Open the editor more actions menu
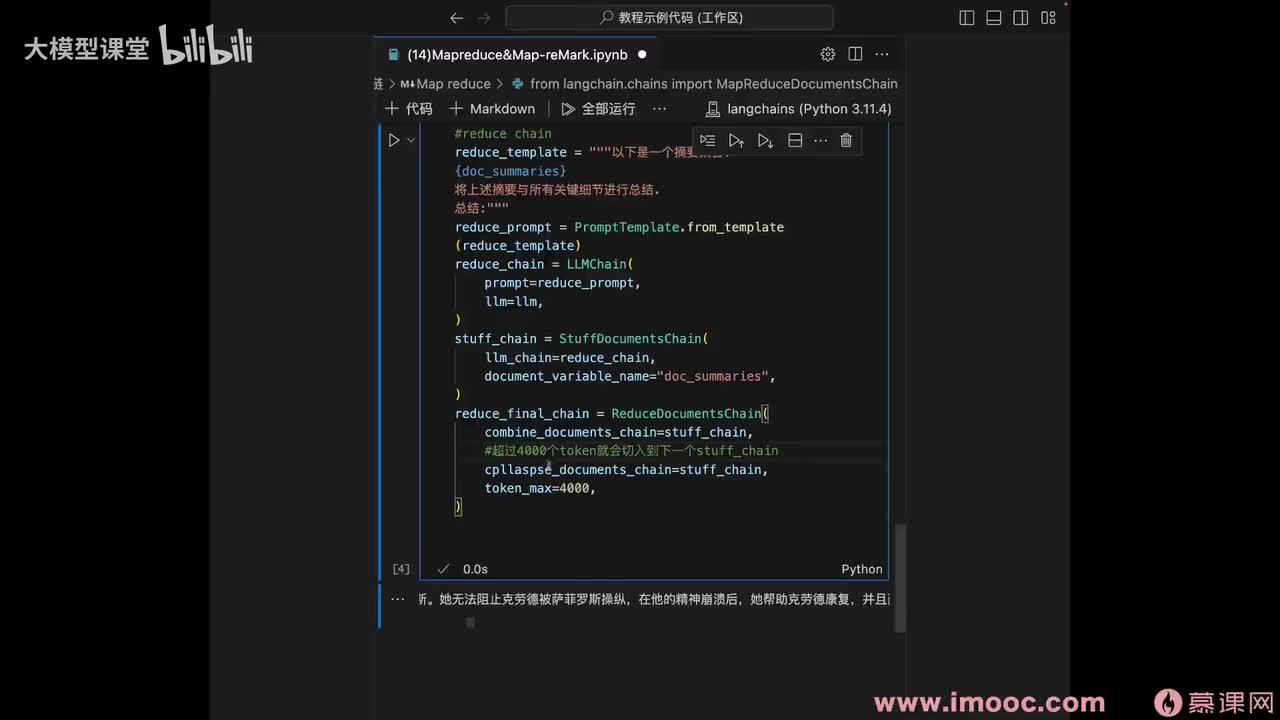This screenshot has width=1280, height=720. pyautogui.click(x=882, y=54)
